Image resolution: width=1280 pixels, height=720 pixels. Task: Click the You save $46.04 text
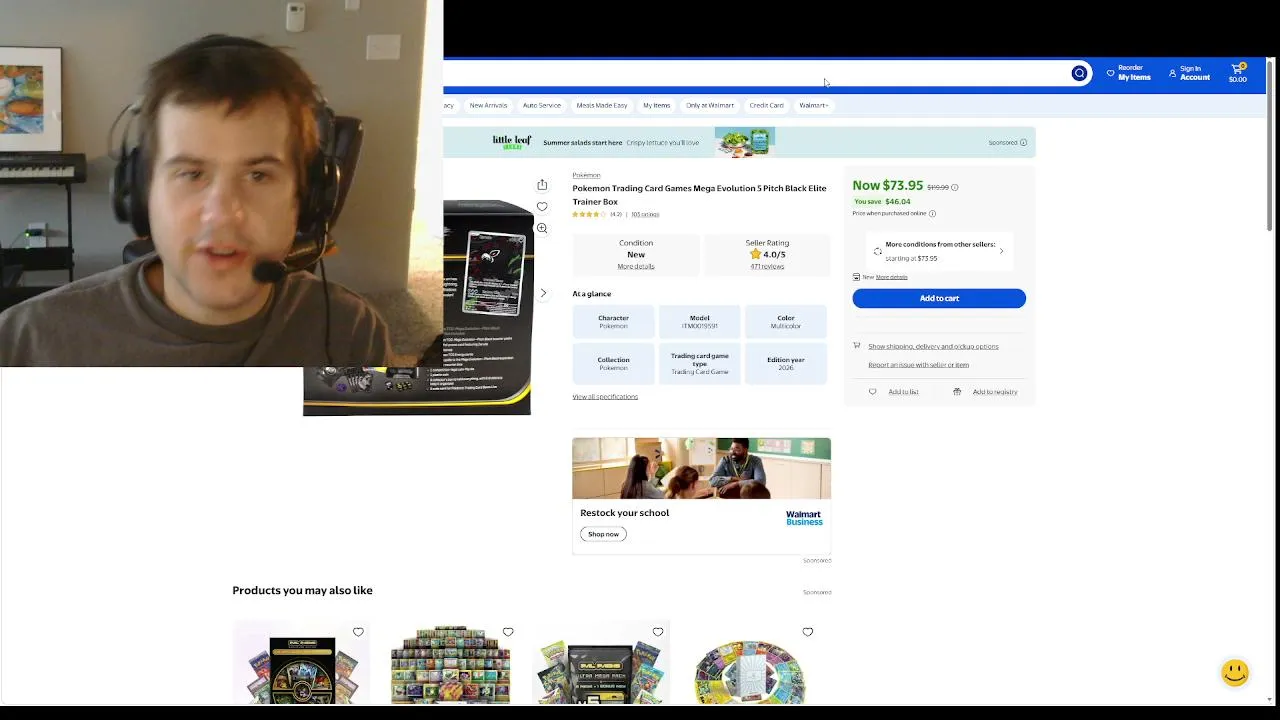tap(881, 201)
